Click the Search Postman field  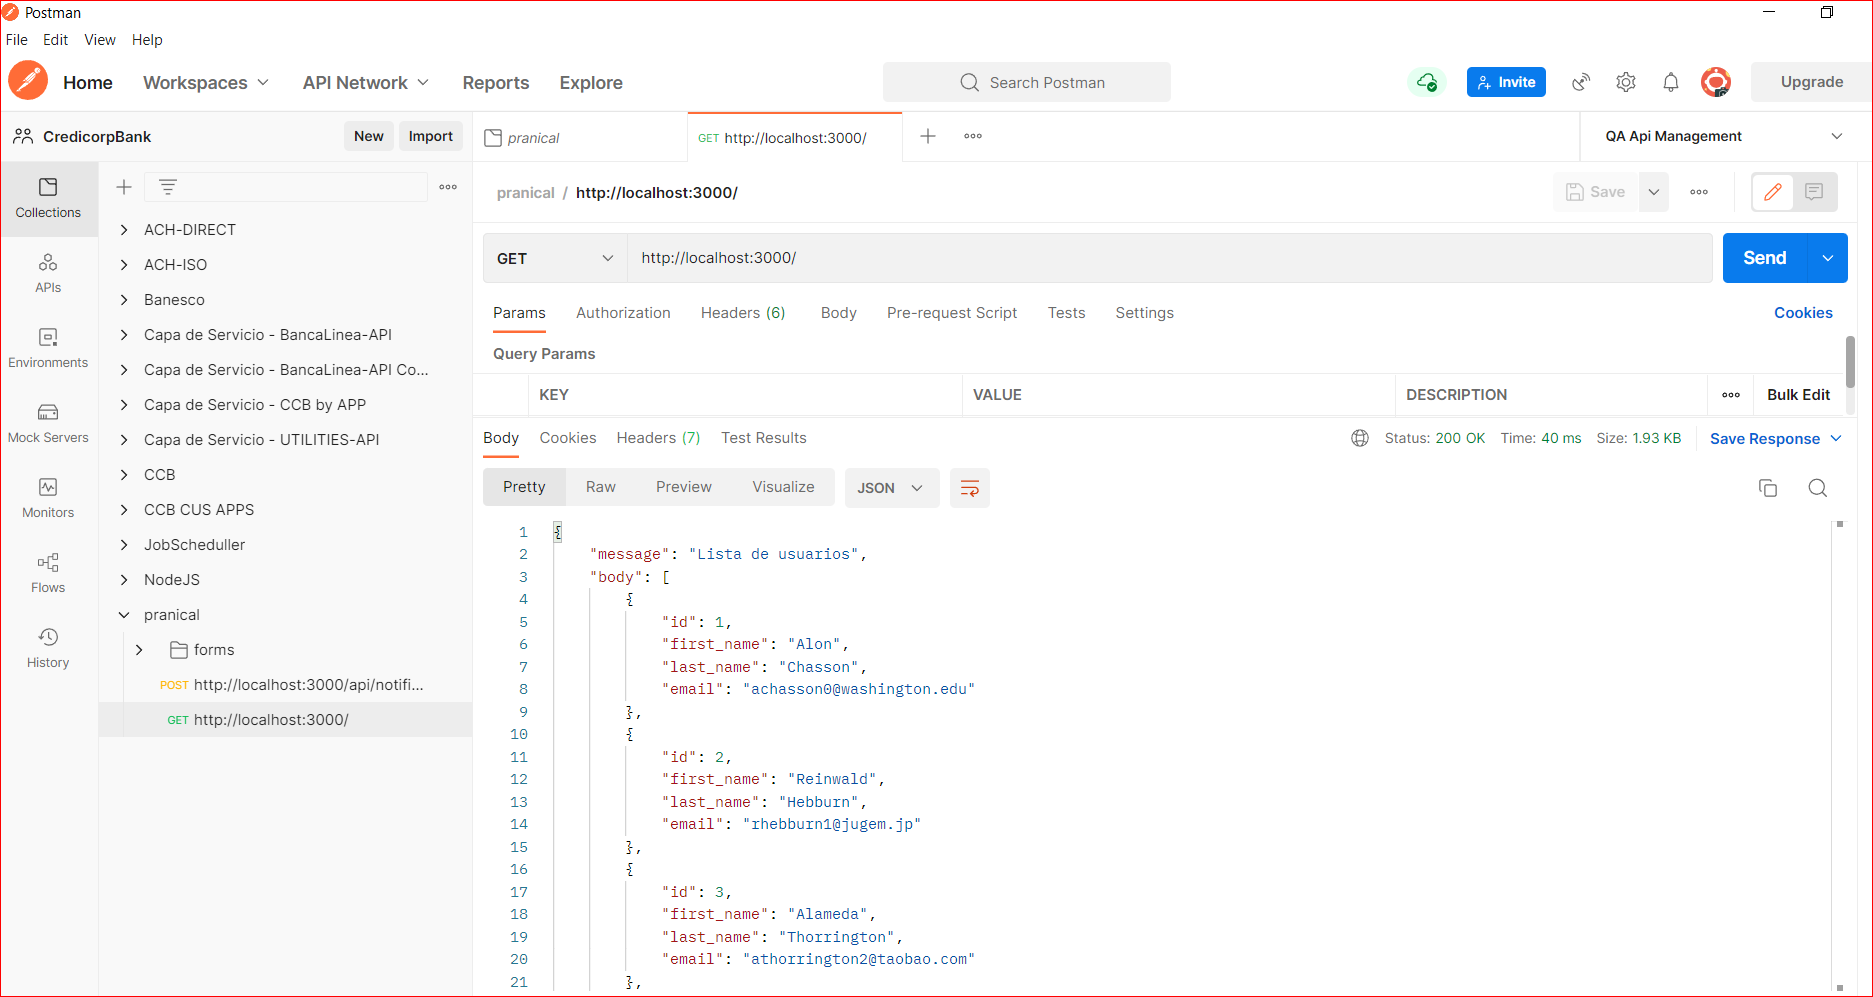[x=1027, y=82]
